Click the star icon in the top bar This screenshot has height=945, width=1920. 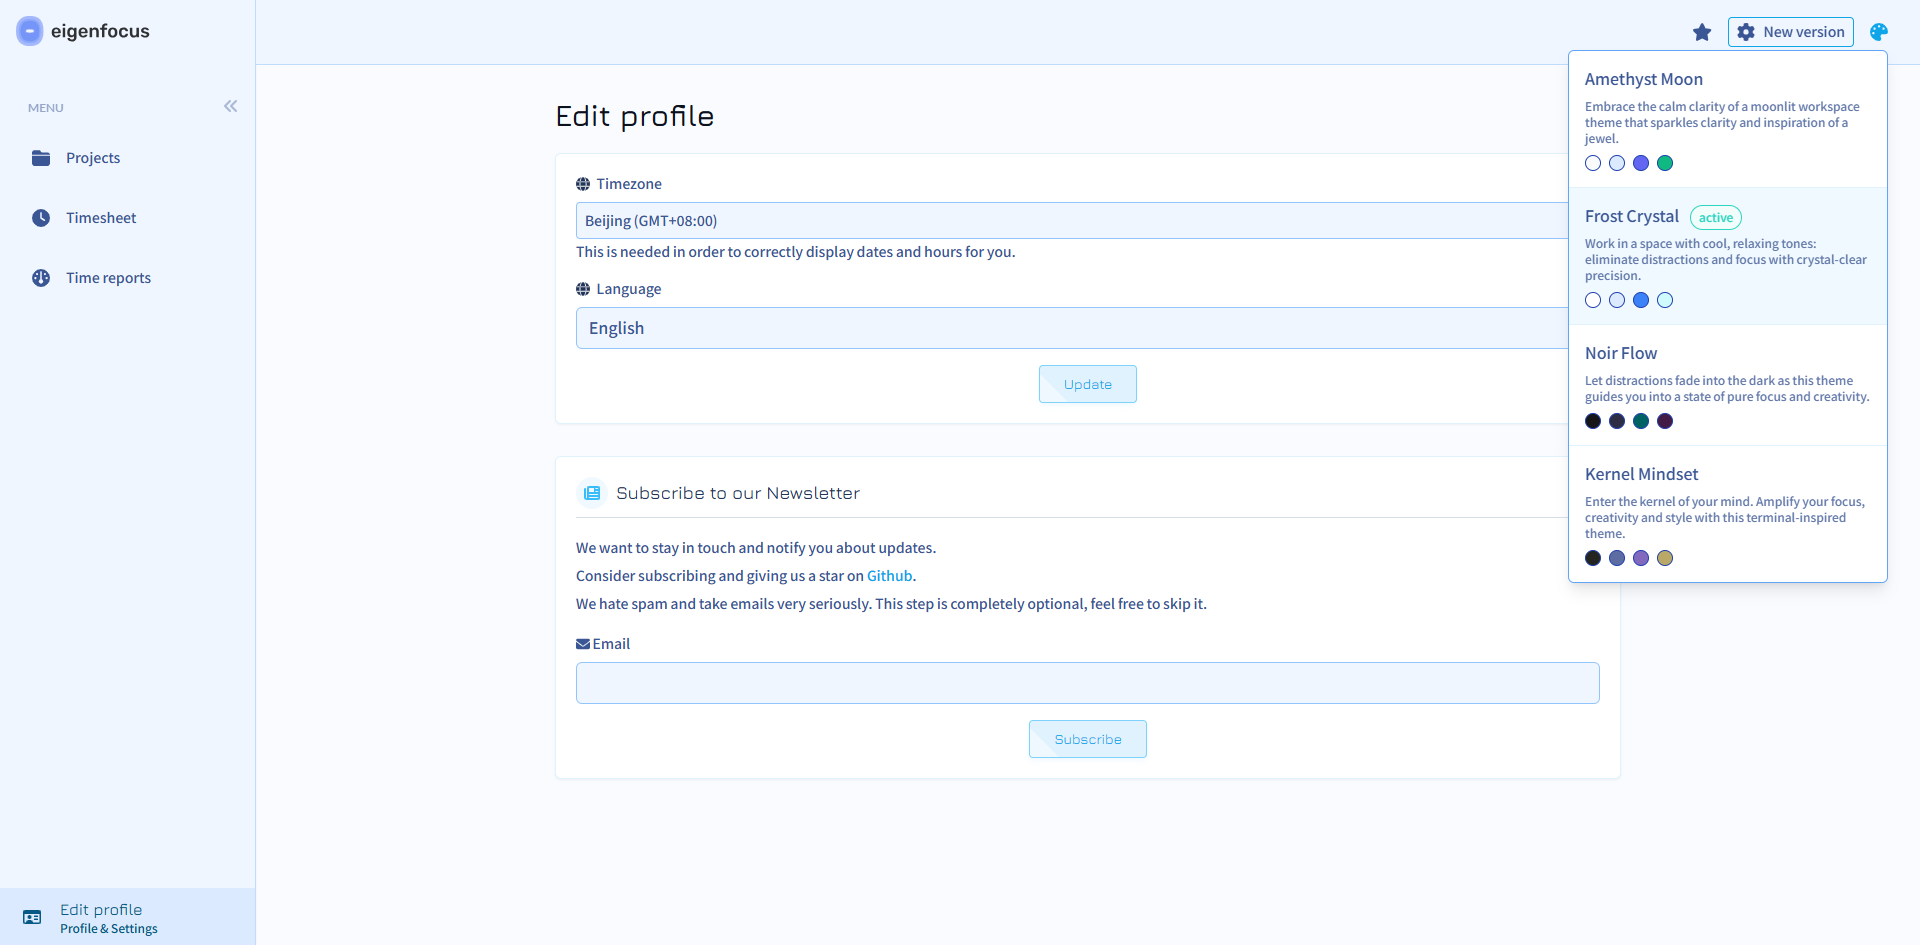[x=1702, y=32]
